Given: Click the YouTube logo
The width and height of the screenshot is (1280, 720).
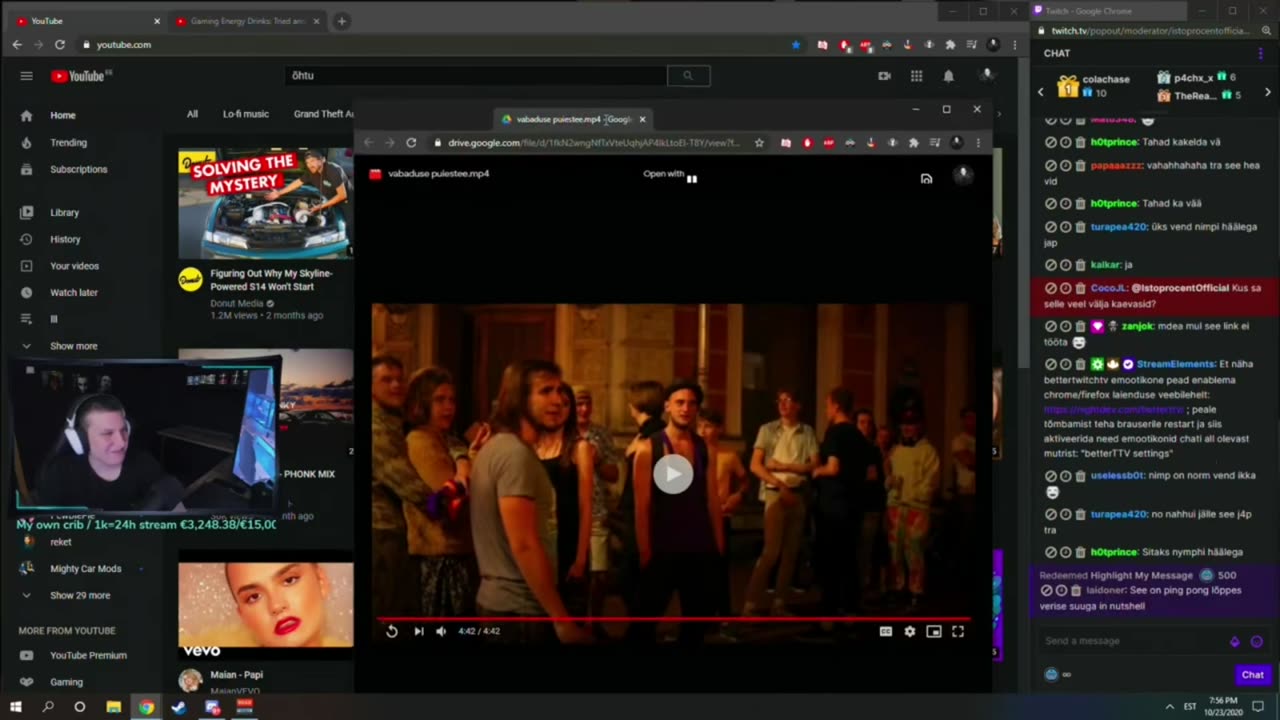Looking at the screenshot, I should 78,76.
